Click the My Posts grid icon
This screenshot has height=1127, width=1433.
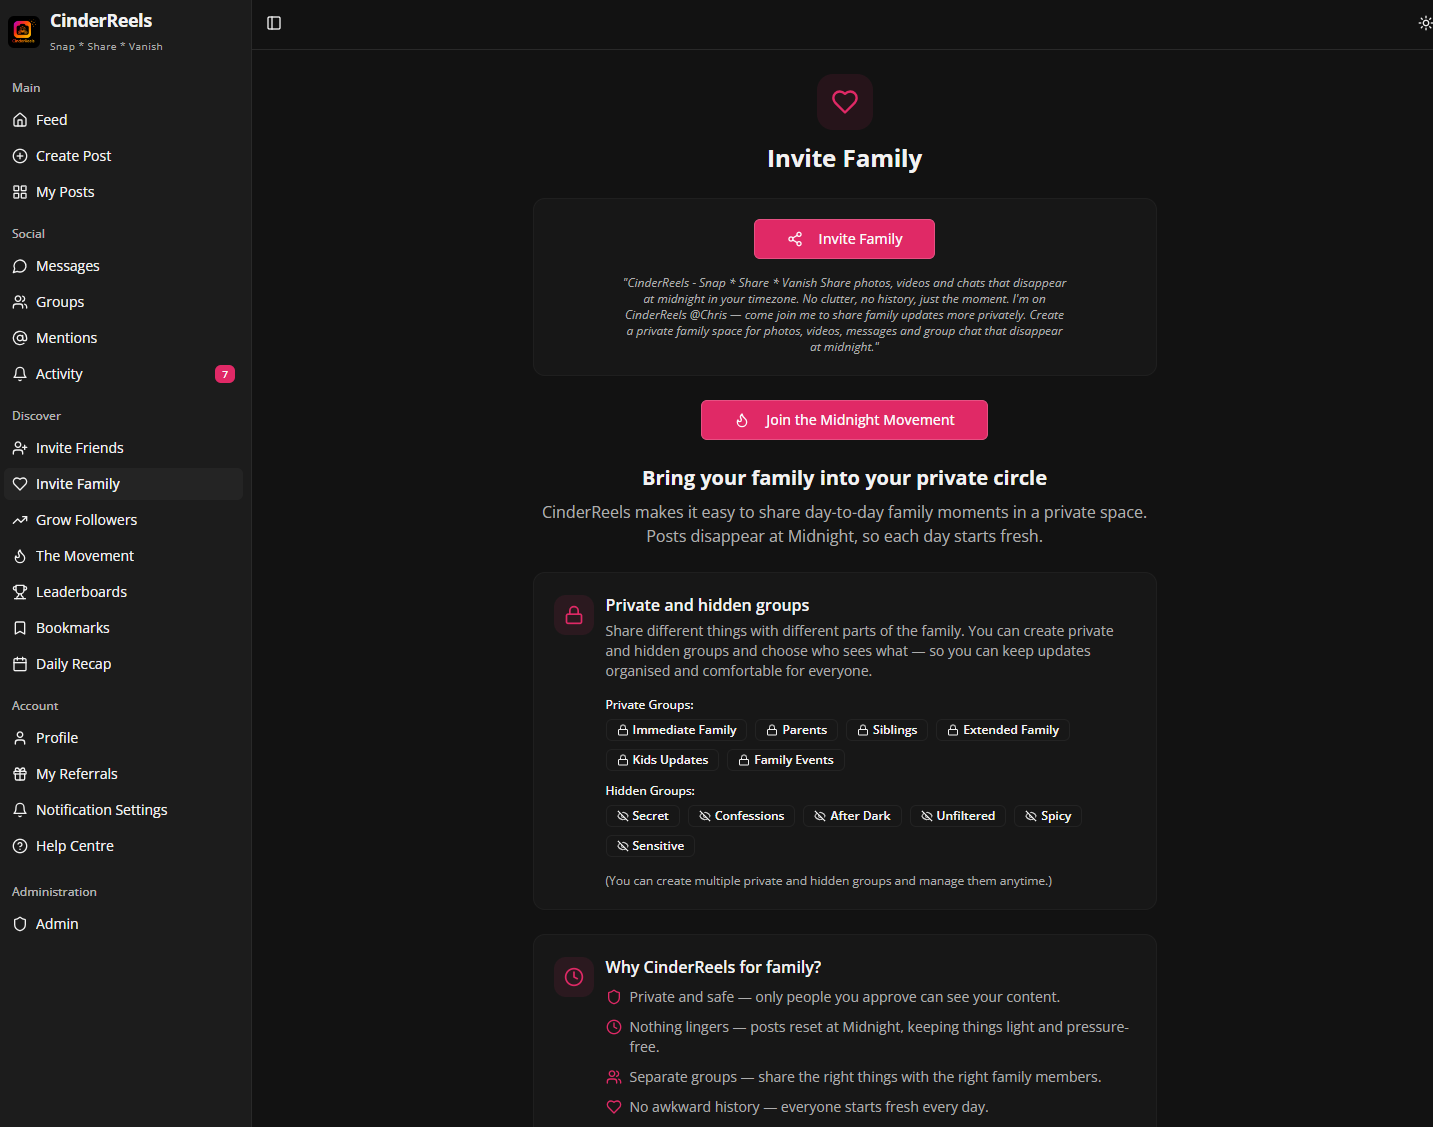click(20, 192)
